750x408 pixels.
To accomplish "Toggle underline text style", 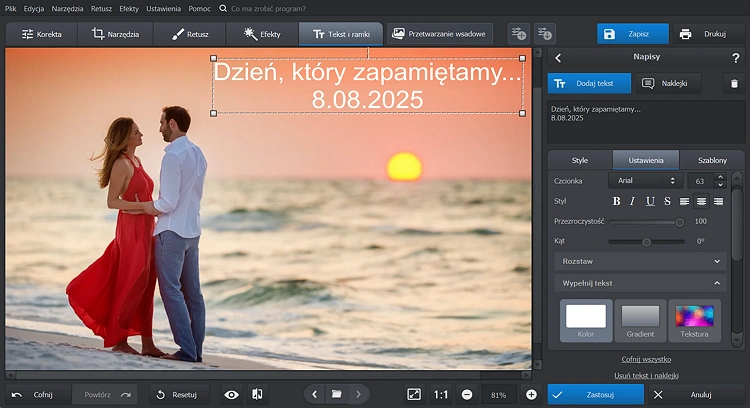I will coord(650,201).
